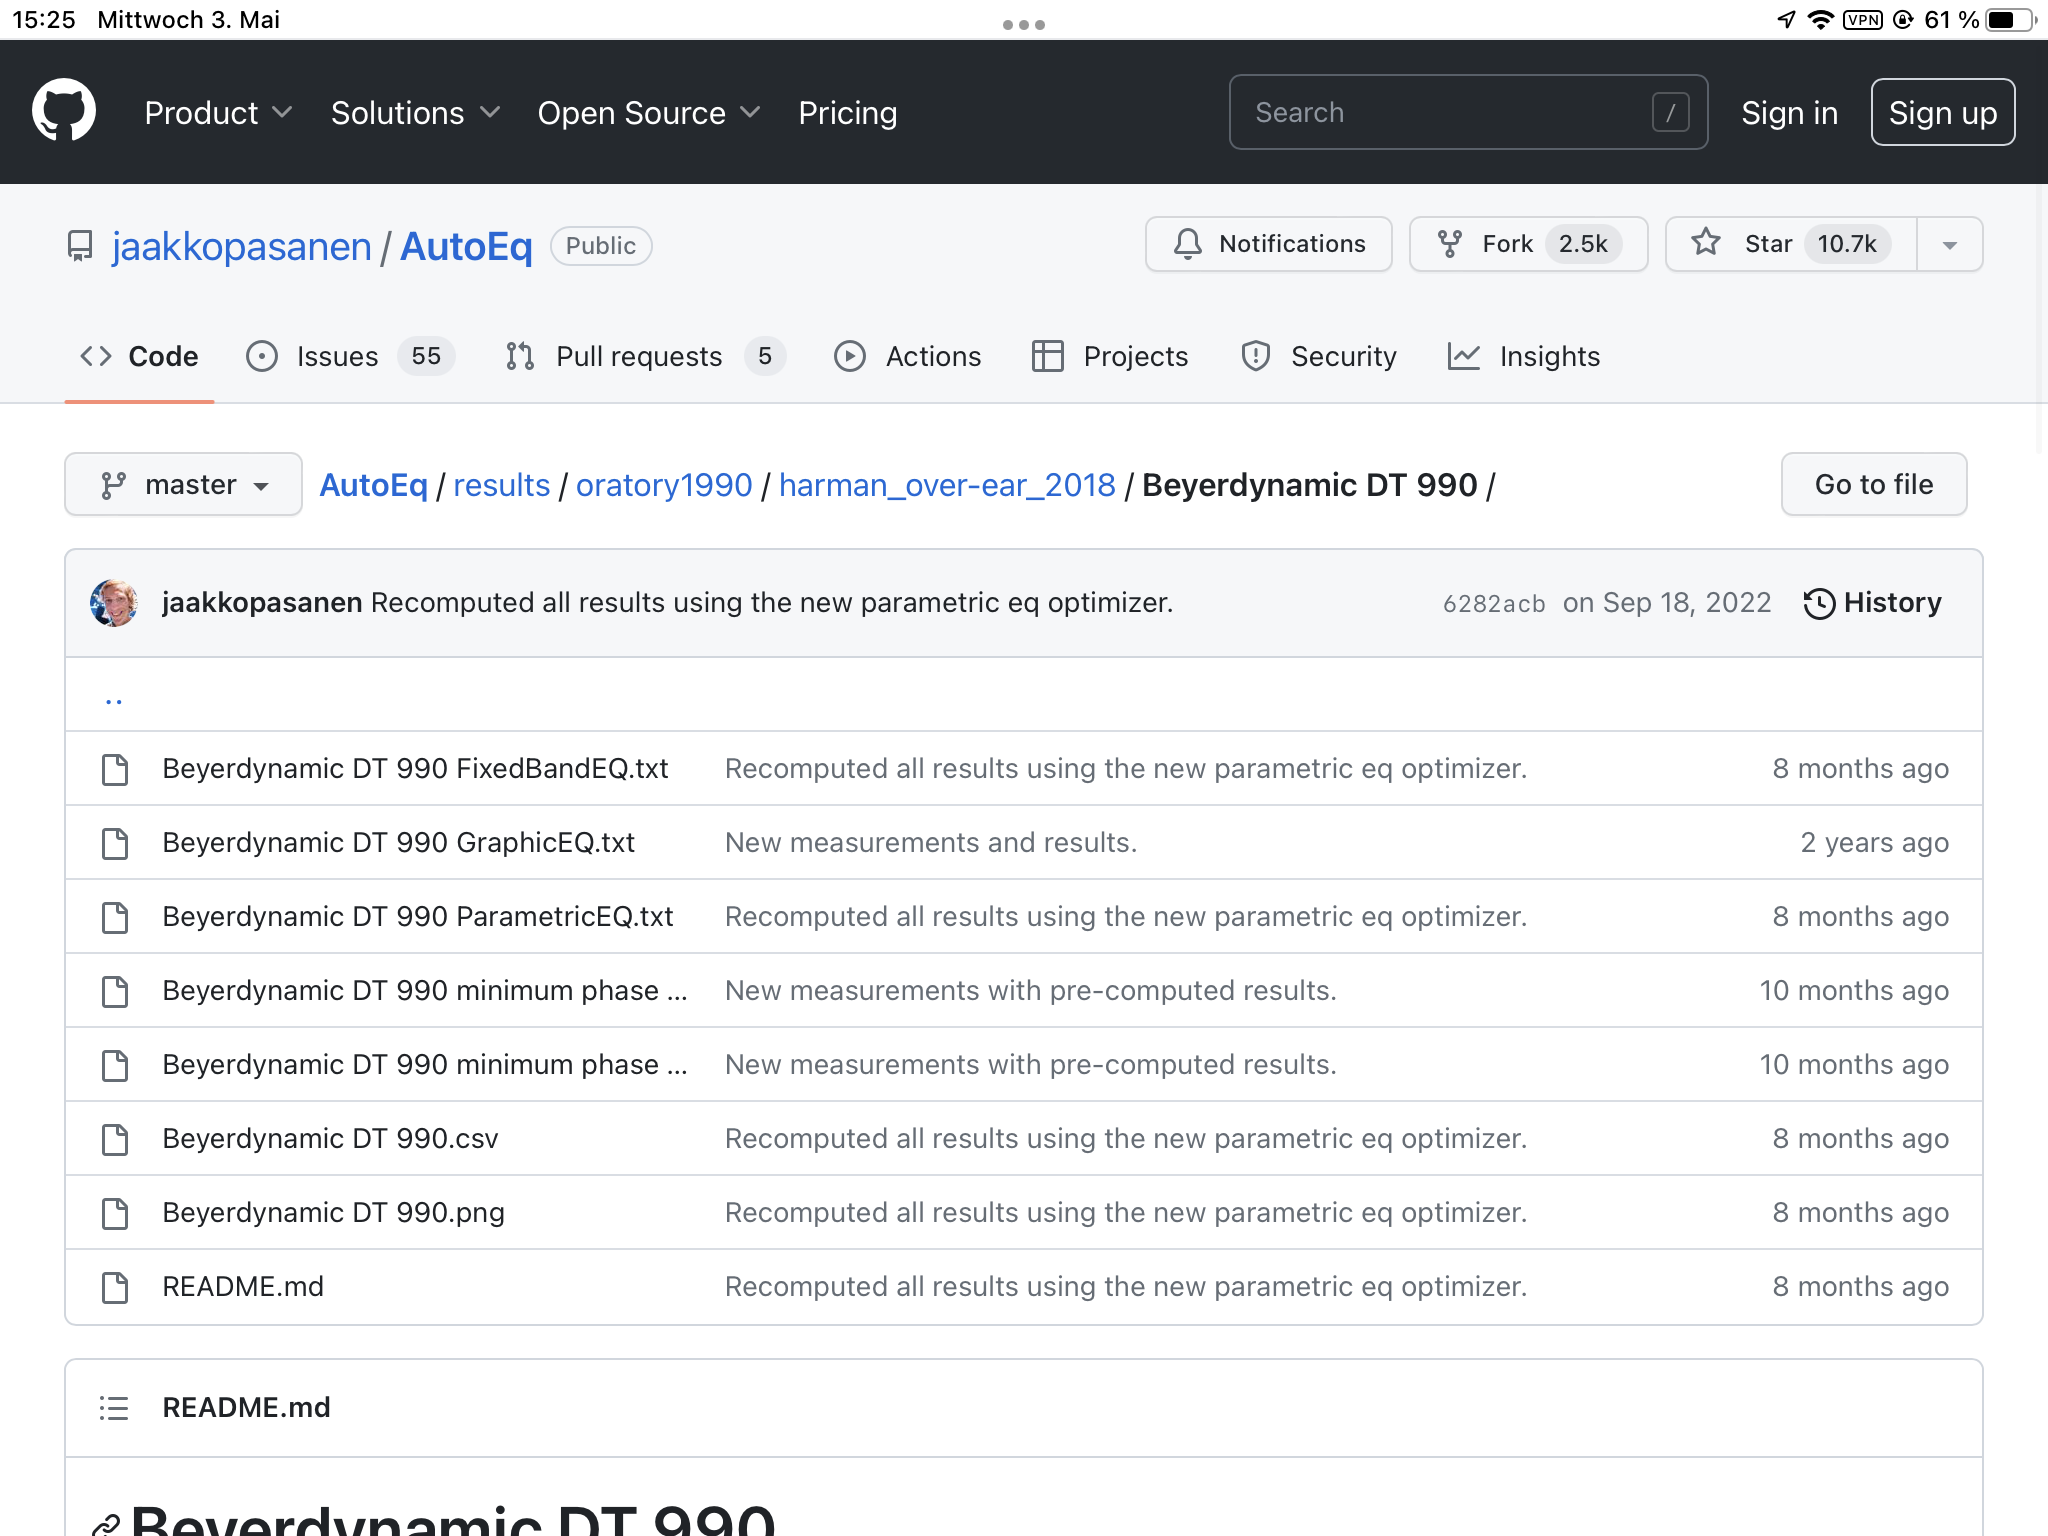Go to harman_over-ear_2018 folder in breadcrumb

pos(947,485)
